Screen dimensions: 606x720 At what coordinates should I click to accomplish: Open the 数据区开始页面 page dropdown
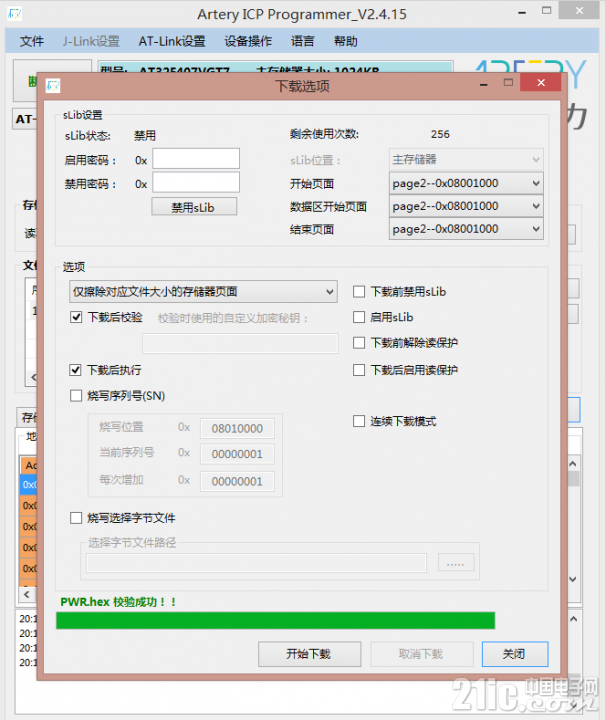pos(466,206)
